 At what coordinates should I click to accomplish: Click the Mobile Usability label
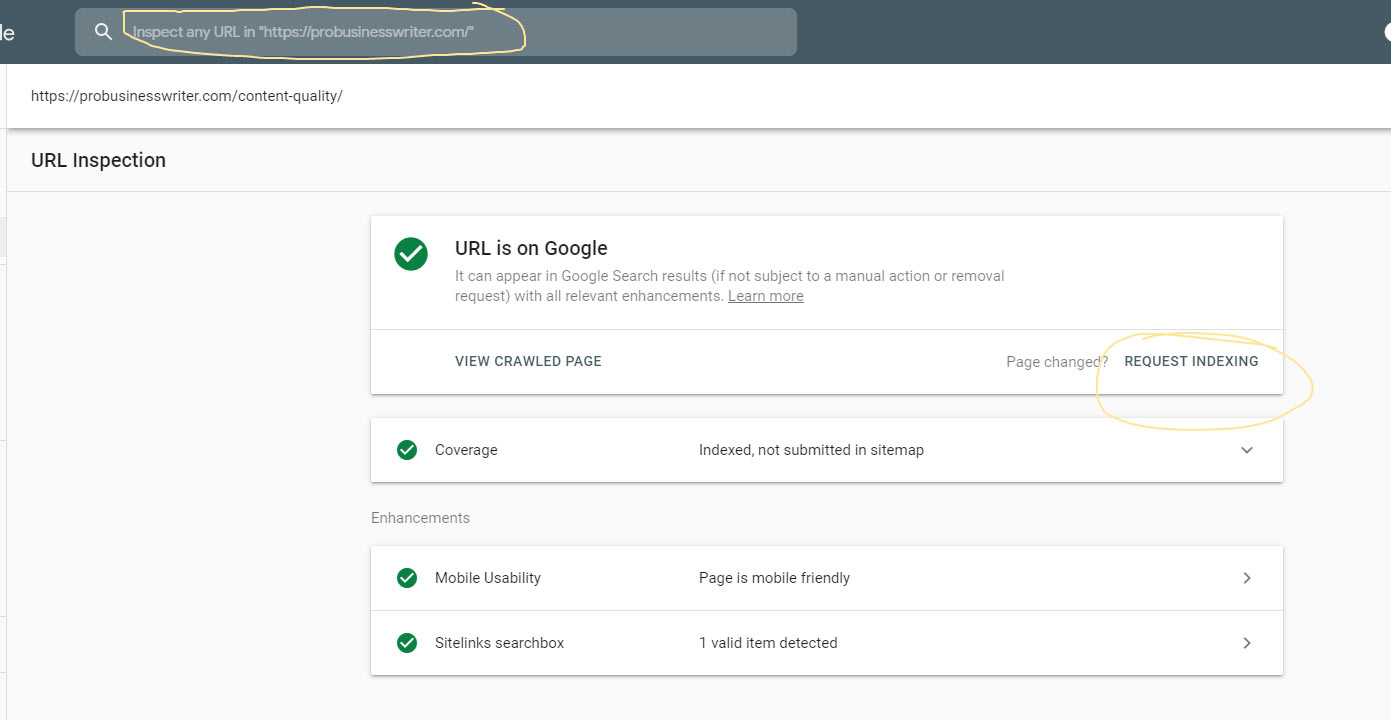tap(488, 578)
